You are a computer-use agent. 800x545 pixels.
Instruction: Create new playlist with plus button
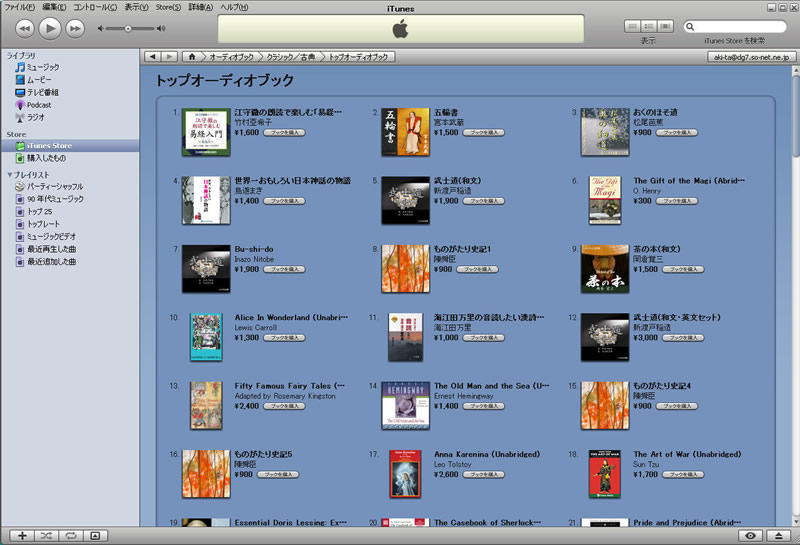22,535
